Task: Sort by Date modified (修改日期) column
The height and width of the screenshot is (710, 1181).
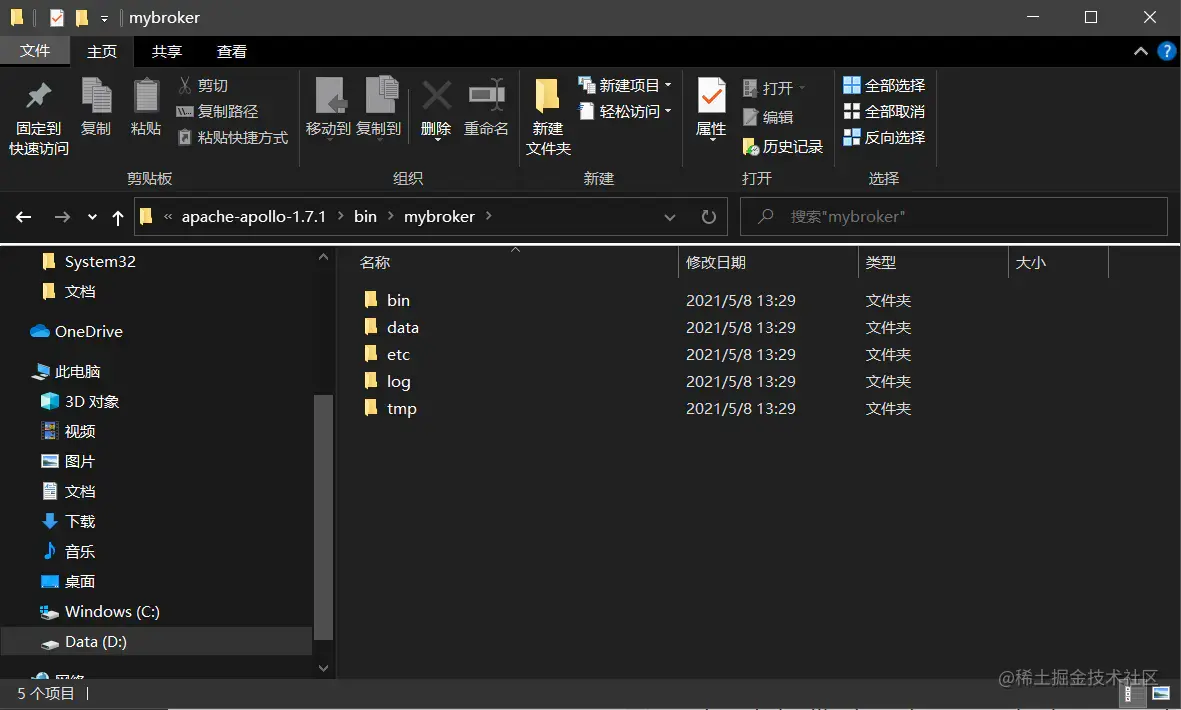Action: click(x=716, y=263)
